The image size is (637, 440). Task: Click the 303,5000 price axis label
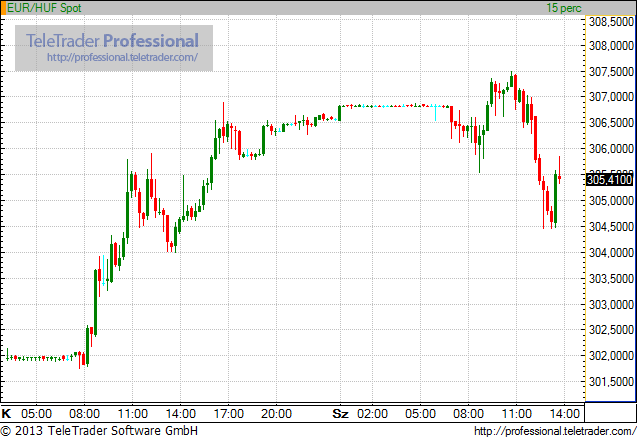[x=611, y=279]
